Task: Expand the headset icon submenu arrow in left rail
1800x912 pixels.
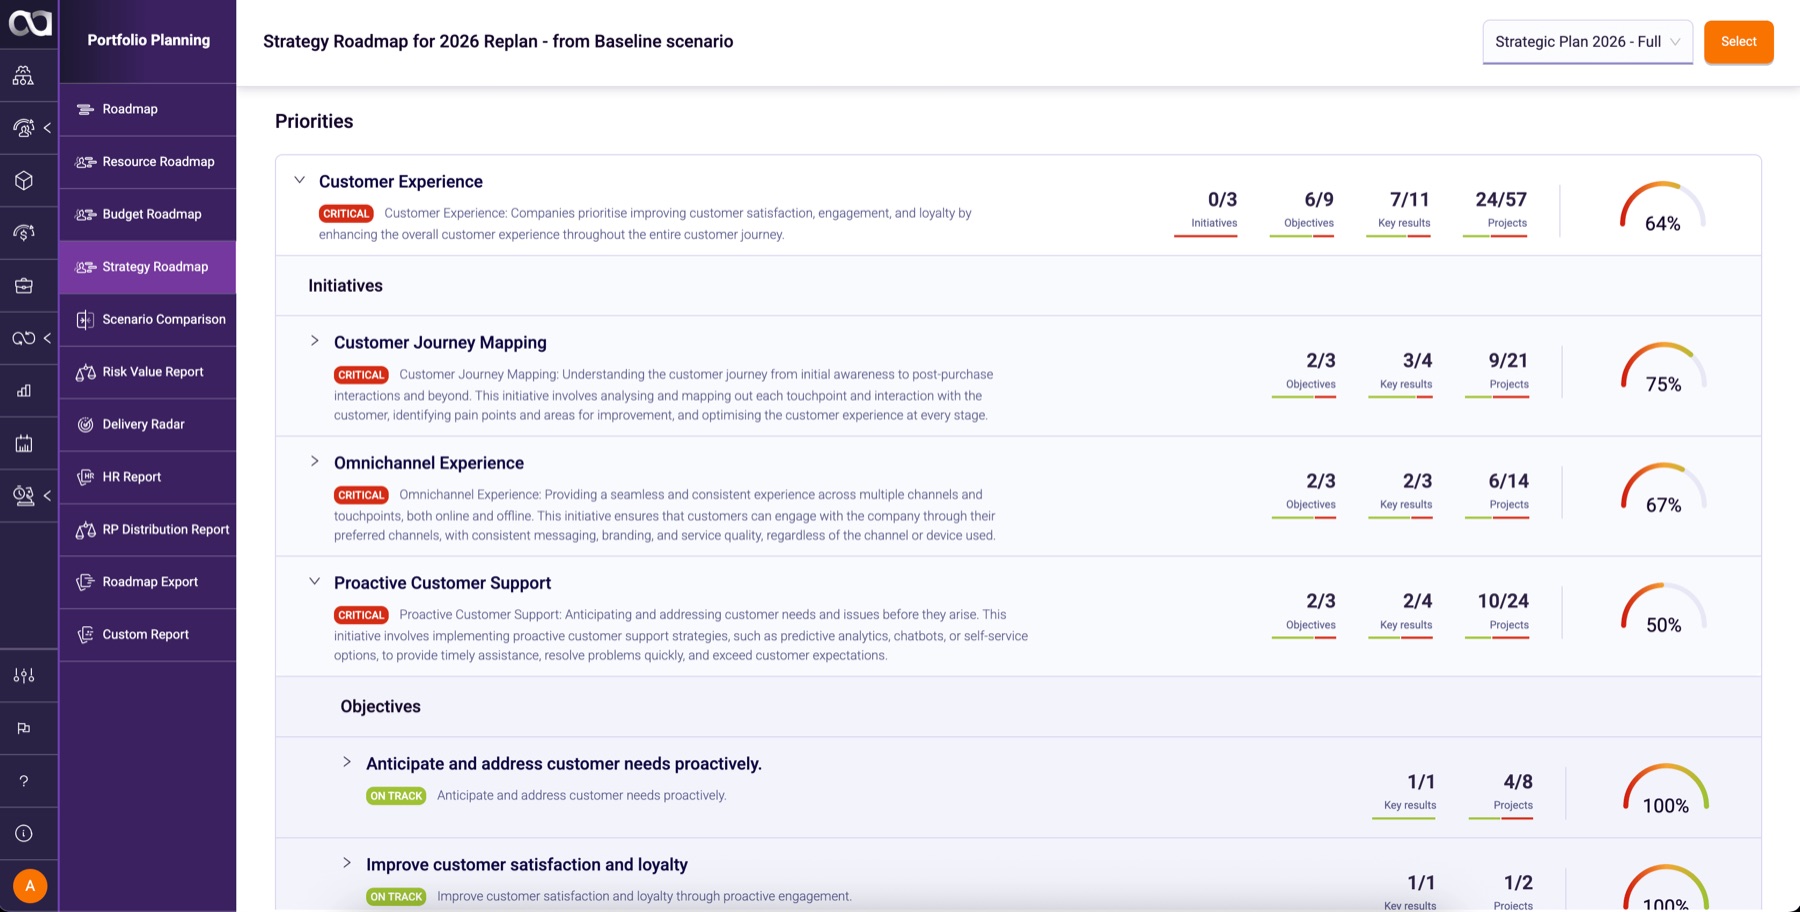Action: point(47,128)
